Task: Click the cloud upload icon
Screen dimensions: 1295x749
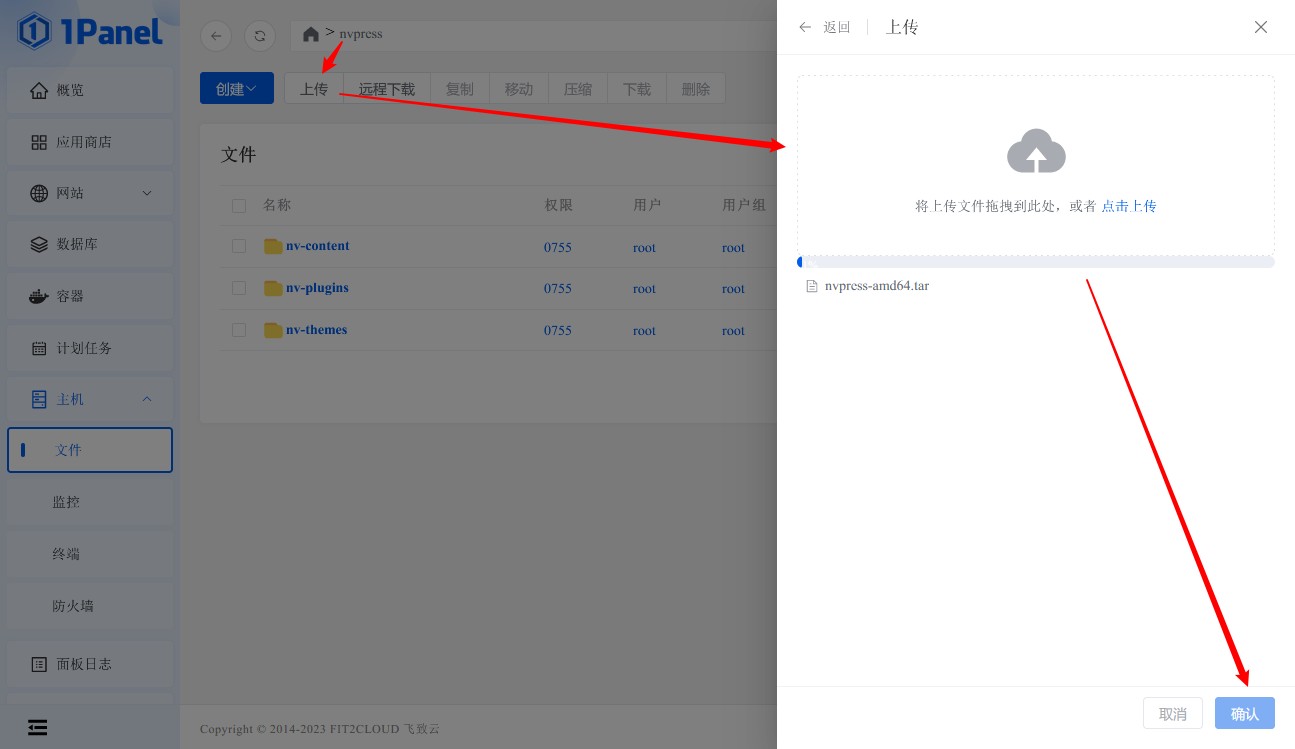Action: click(1036, 151)
